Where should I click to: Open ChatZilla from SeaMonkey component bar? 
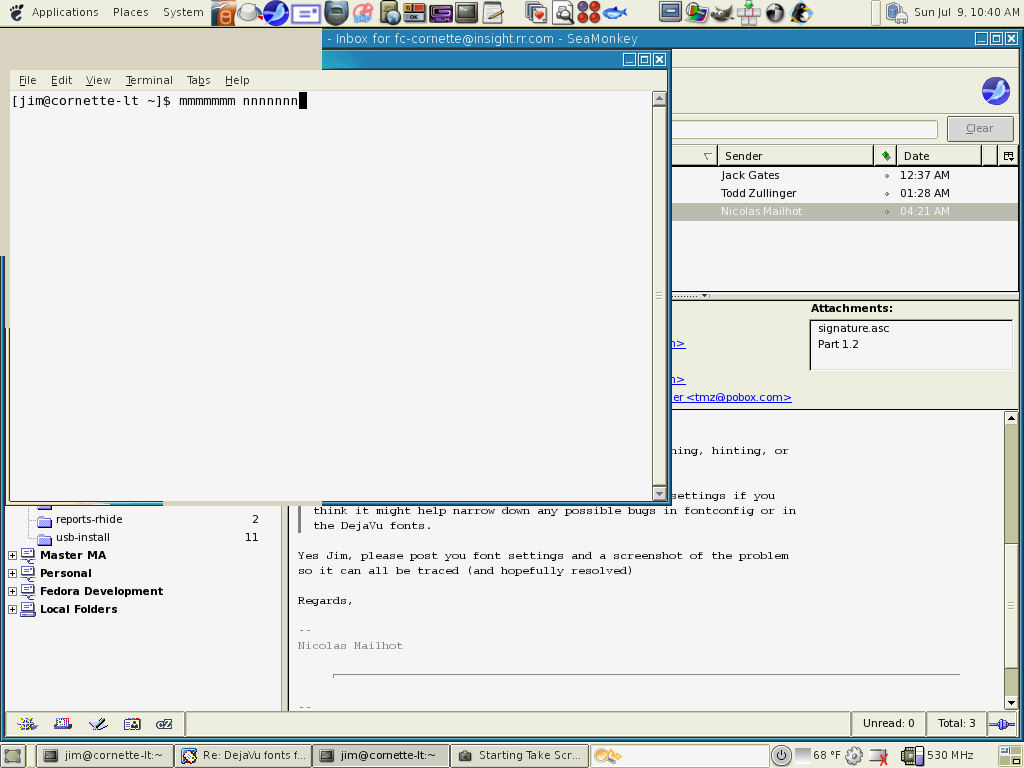pos(165,723)
